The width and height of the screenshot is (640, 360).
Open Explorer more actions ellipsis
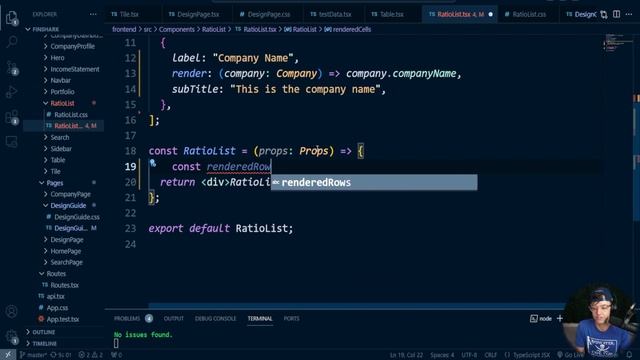coord(93,14)
